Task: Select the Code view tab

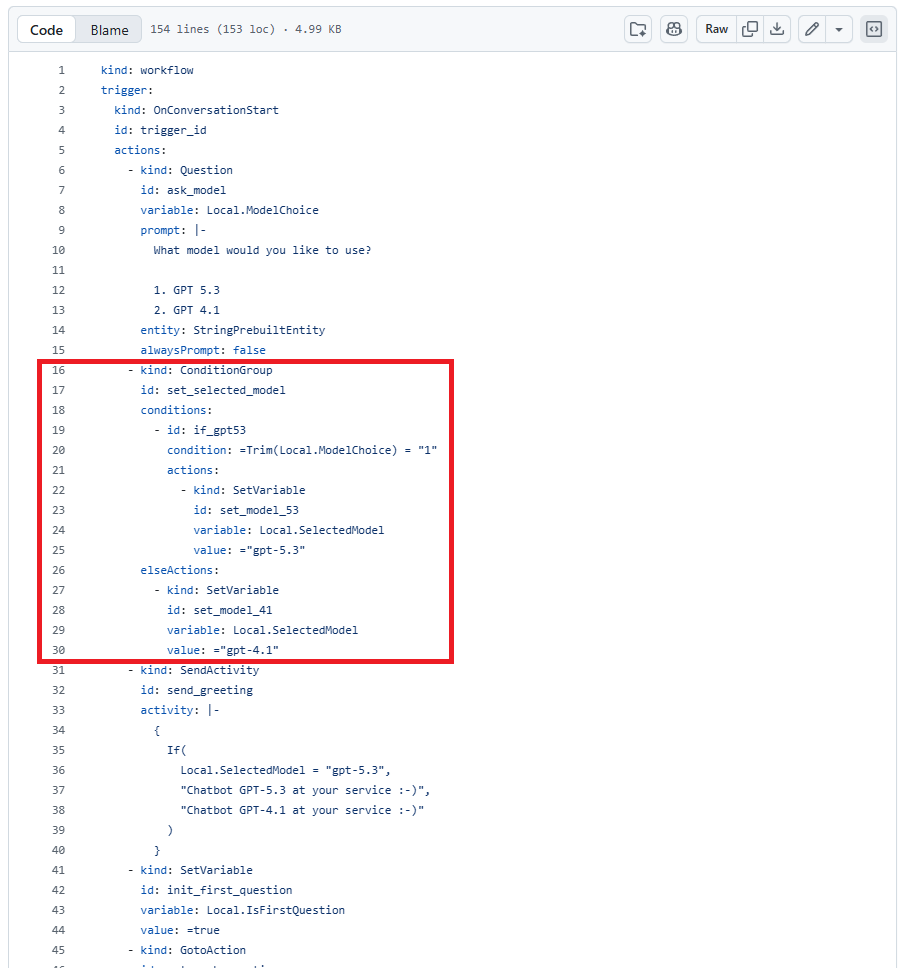Action: click(x=47, y=30)
